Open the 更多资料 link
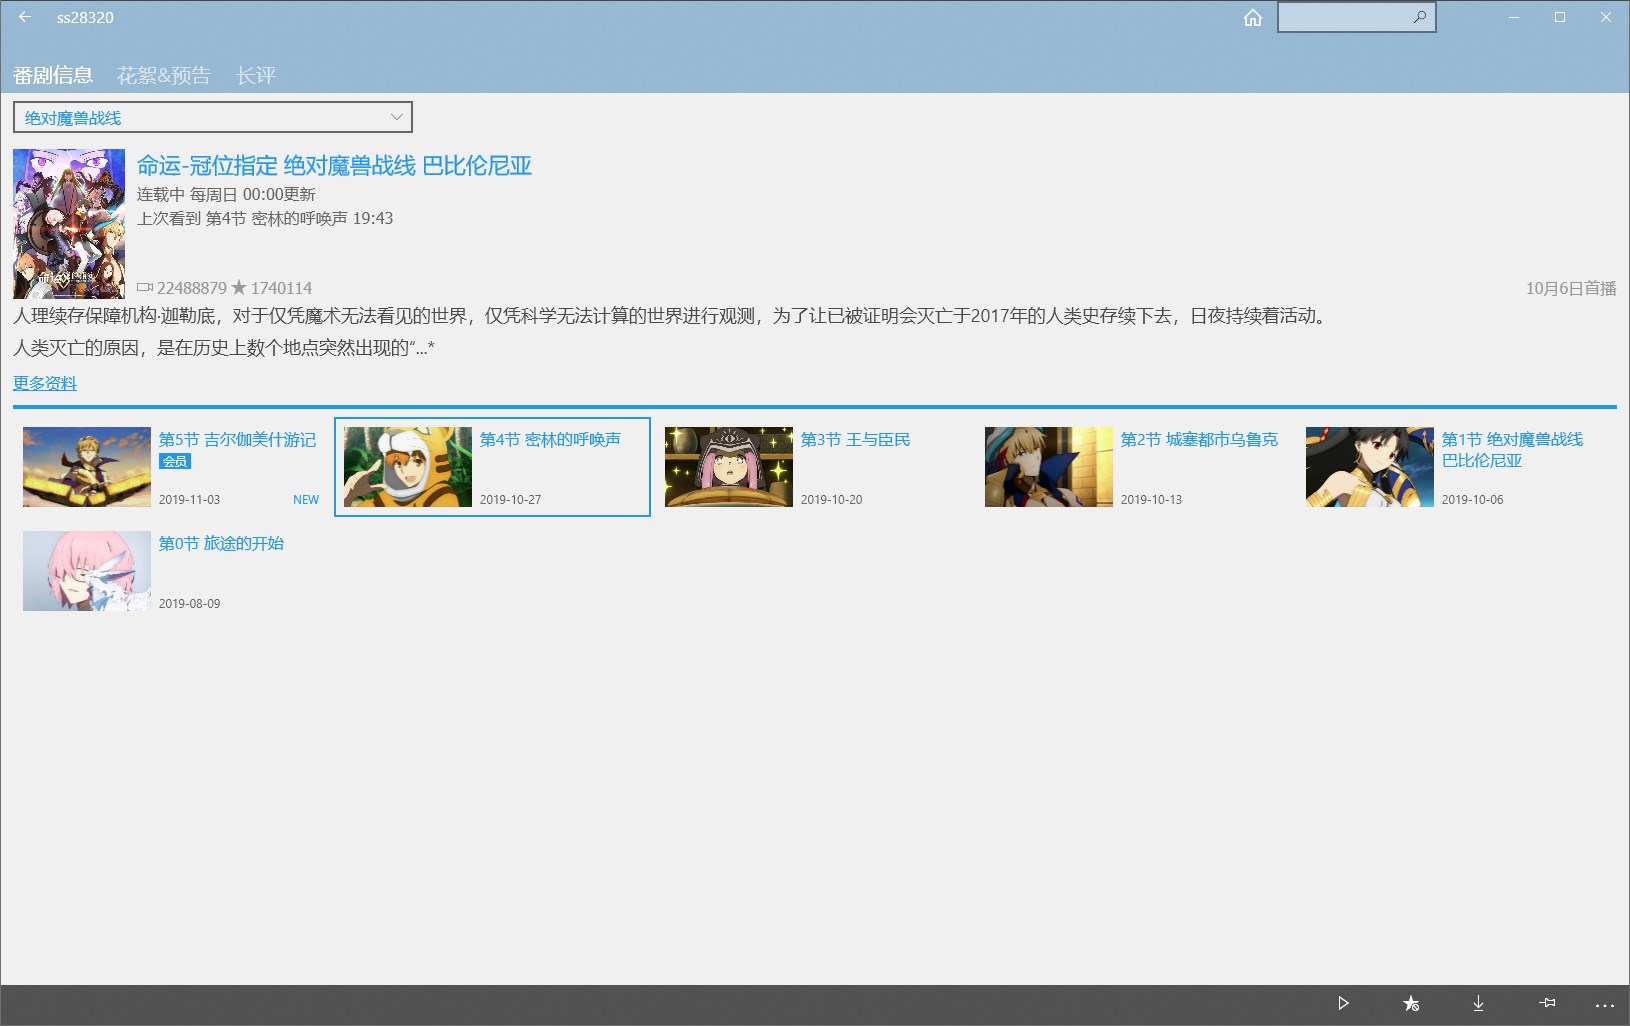The height and width of the screenshot is (1026, 1630). (45, 383)
